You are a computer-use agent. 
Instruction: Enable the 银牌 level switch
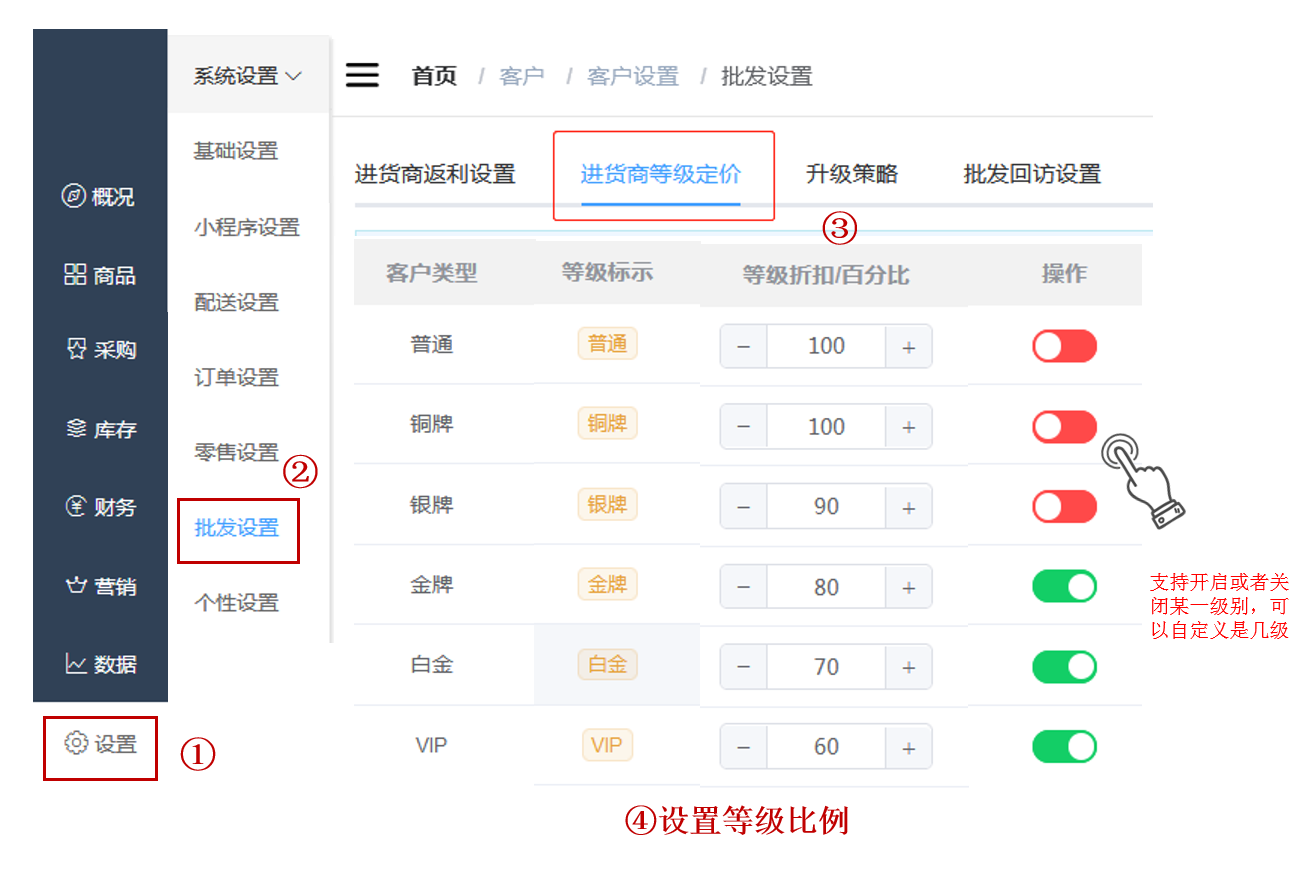(1064, 507)
